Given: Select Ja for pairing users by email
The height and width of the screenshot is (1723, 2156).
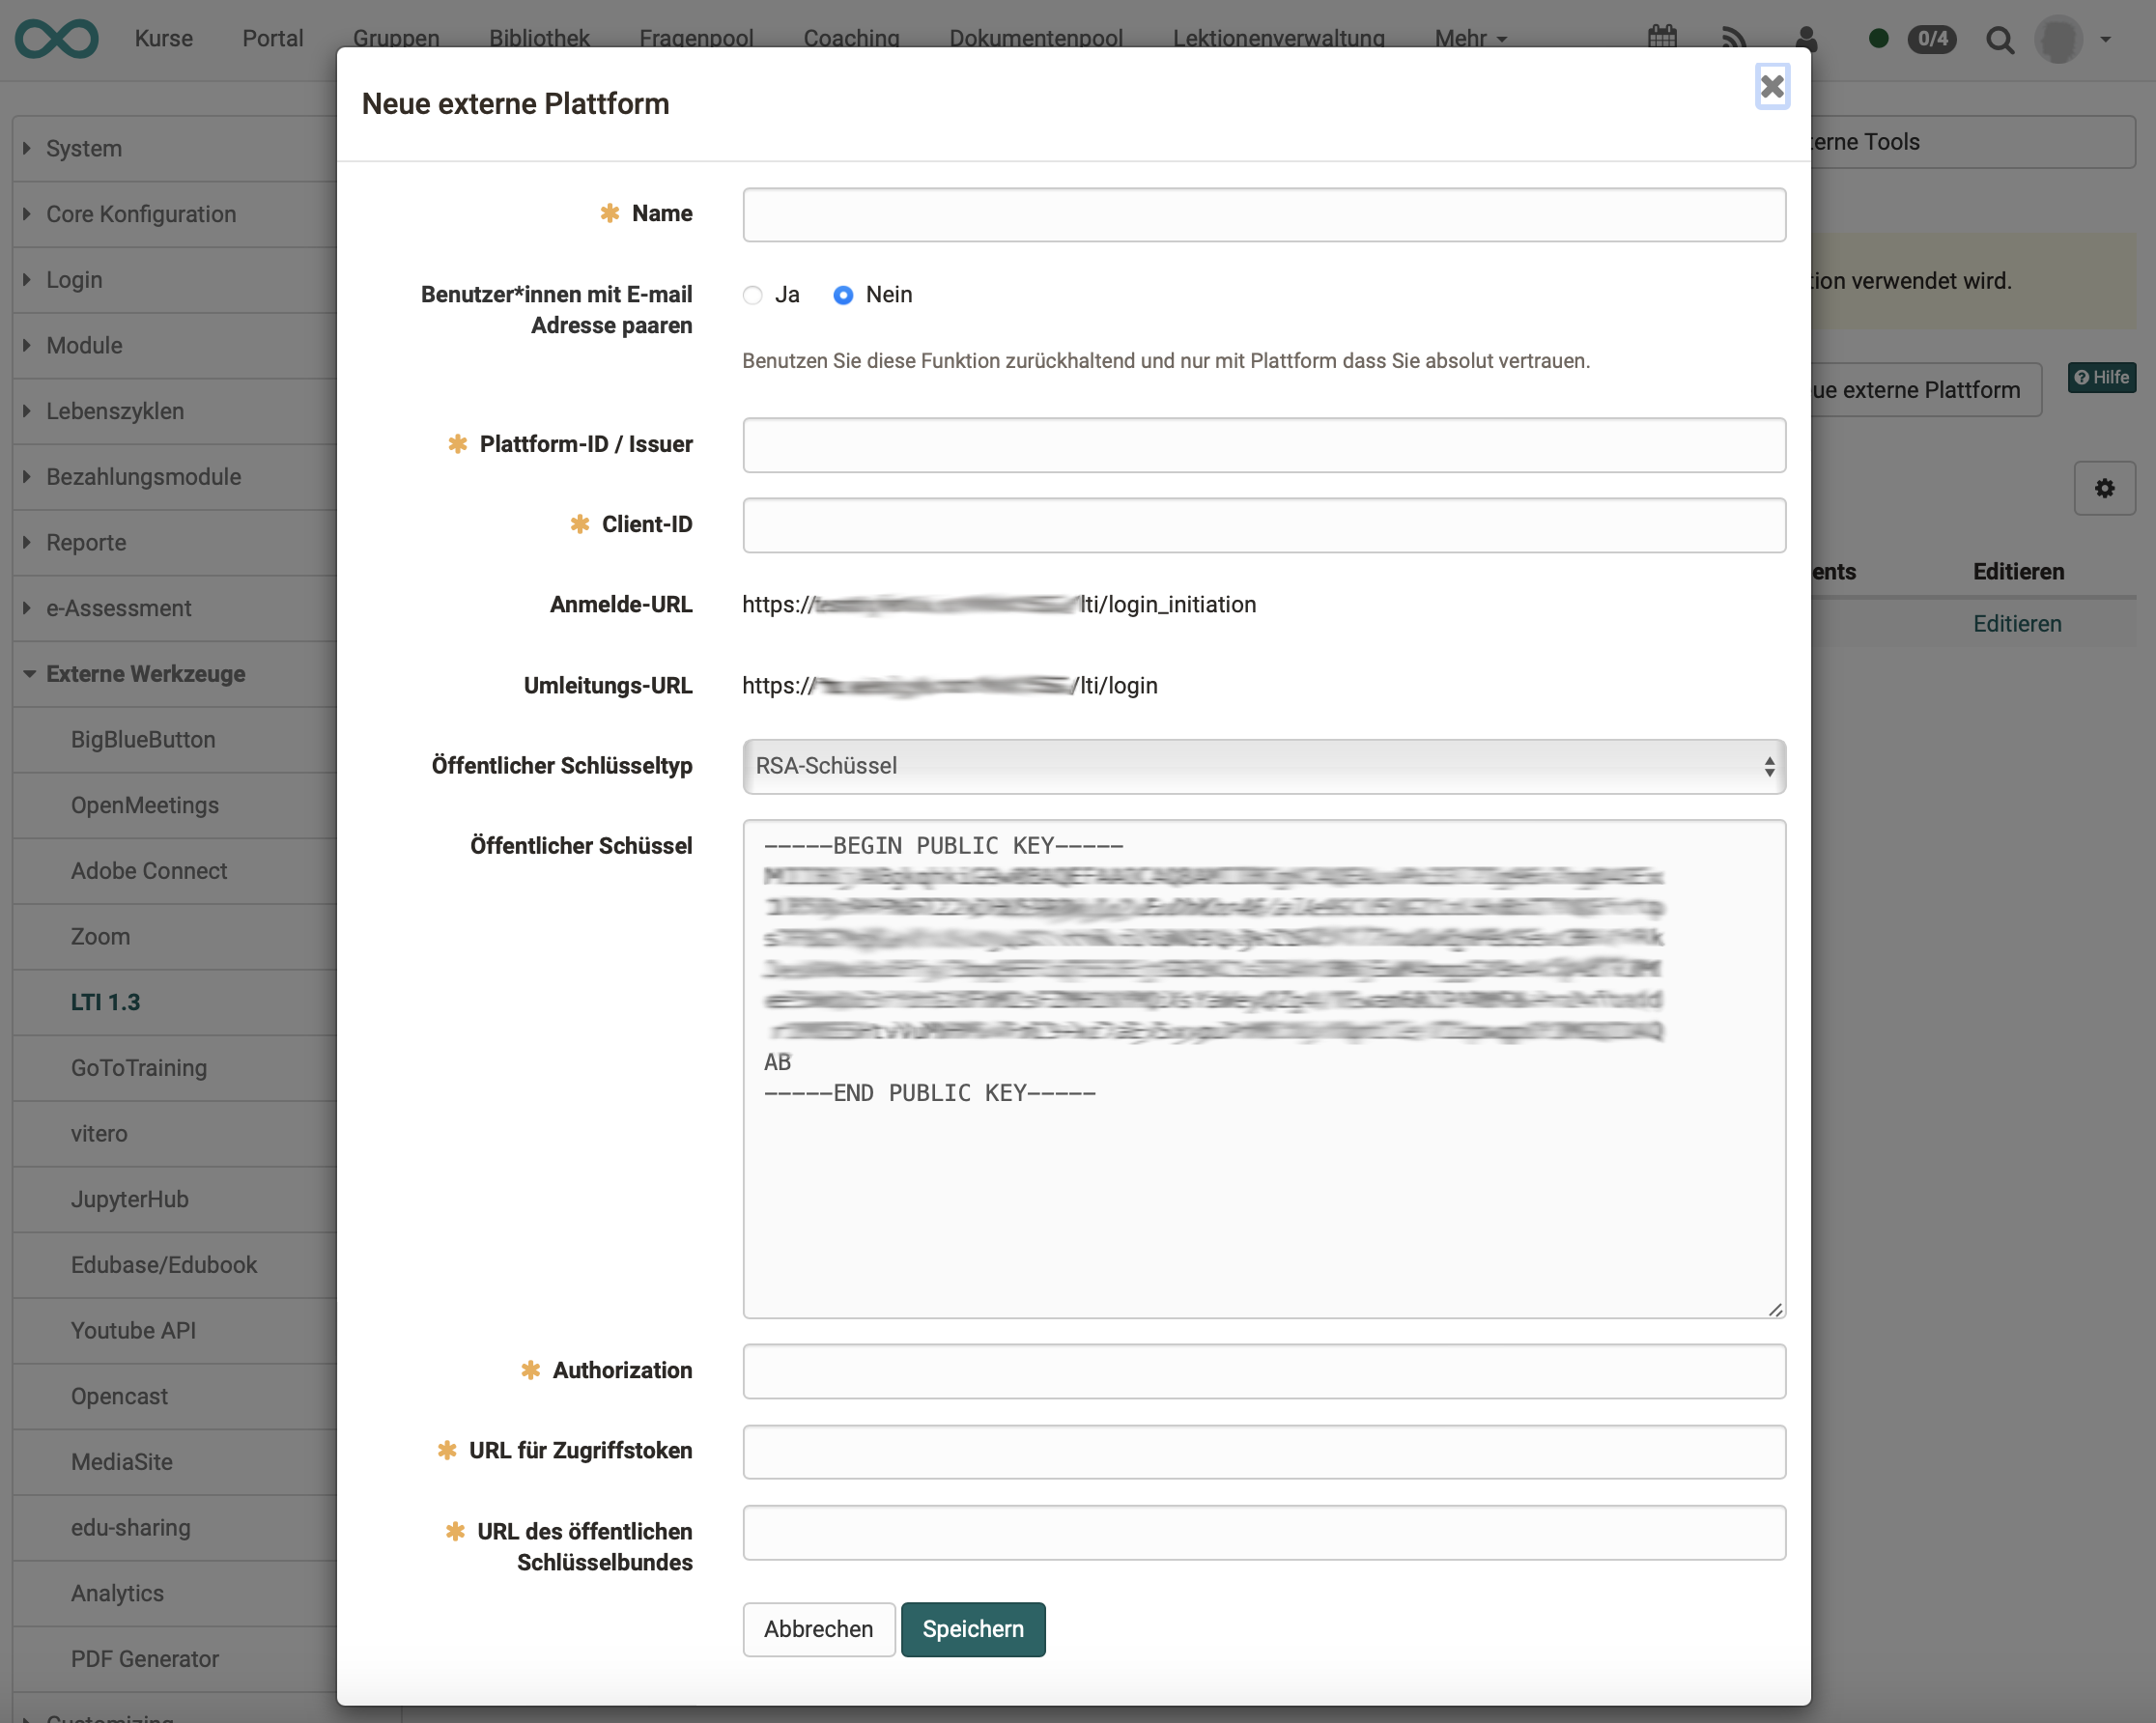Looking at the screenshot, I should pos(752,295).
